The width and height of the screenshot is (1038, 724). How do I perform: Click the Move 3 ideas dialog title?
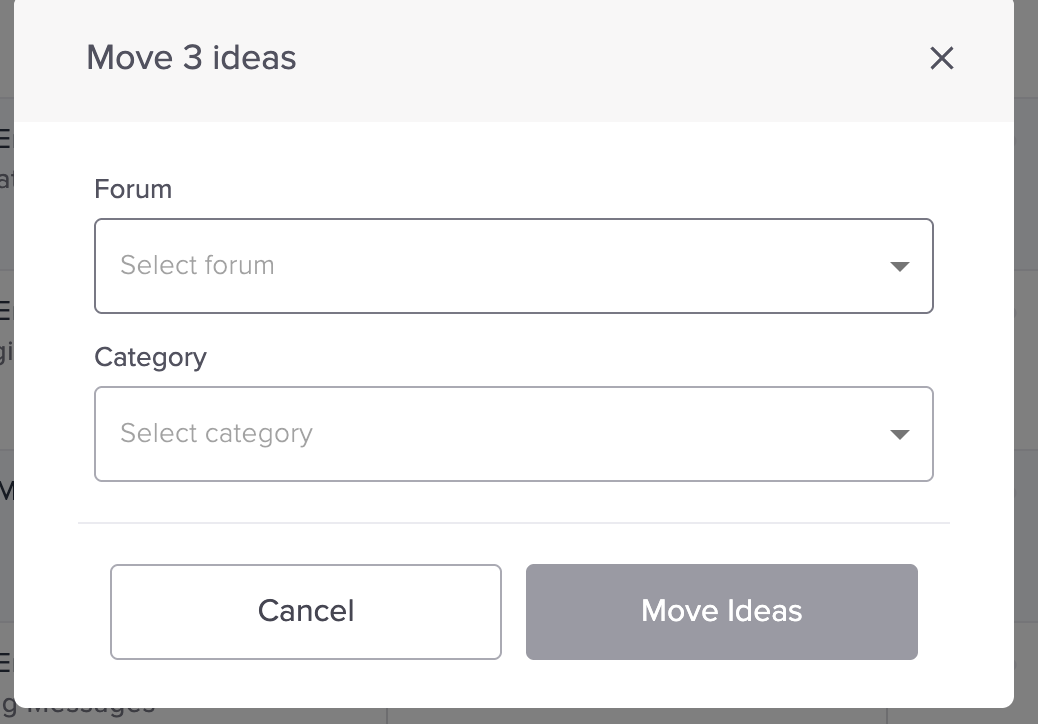click(x=191, y=58)
